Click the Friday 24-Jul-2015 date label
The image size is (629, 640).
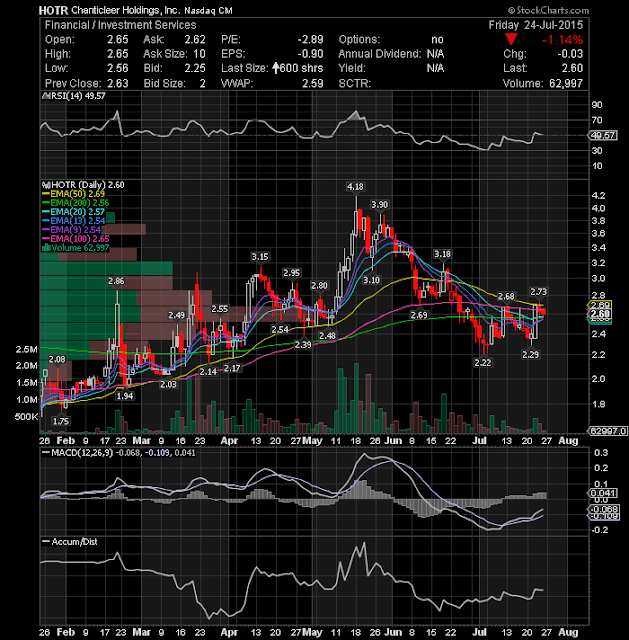(536, 25)
